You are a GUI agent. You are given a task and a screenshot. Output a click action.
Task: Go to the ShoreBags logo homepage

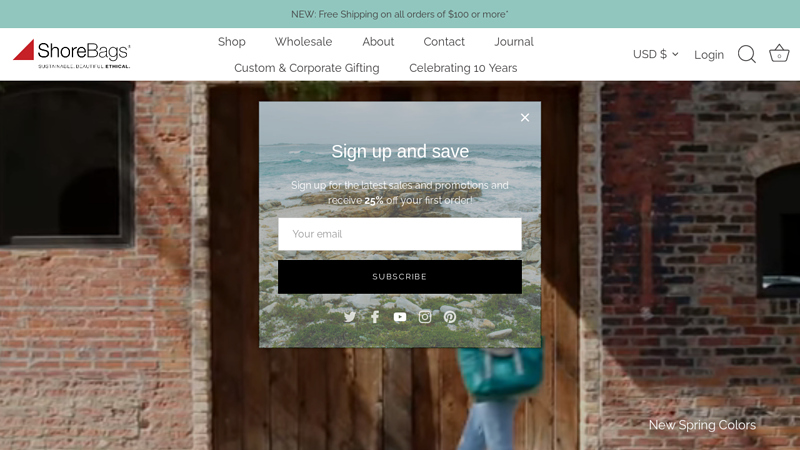coord(72,54)
